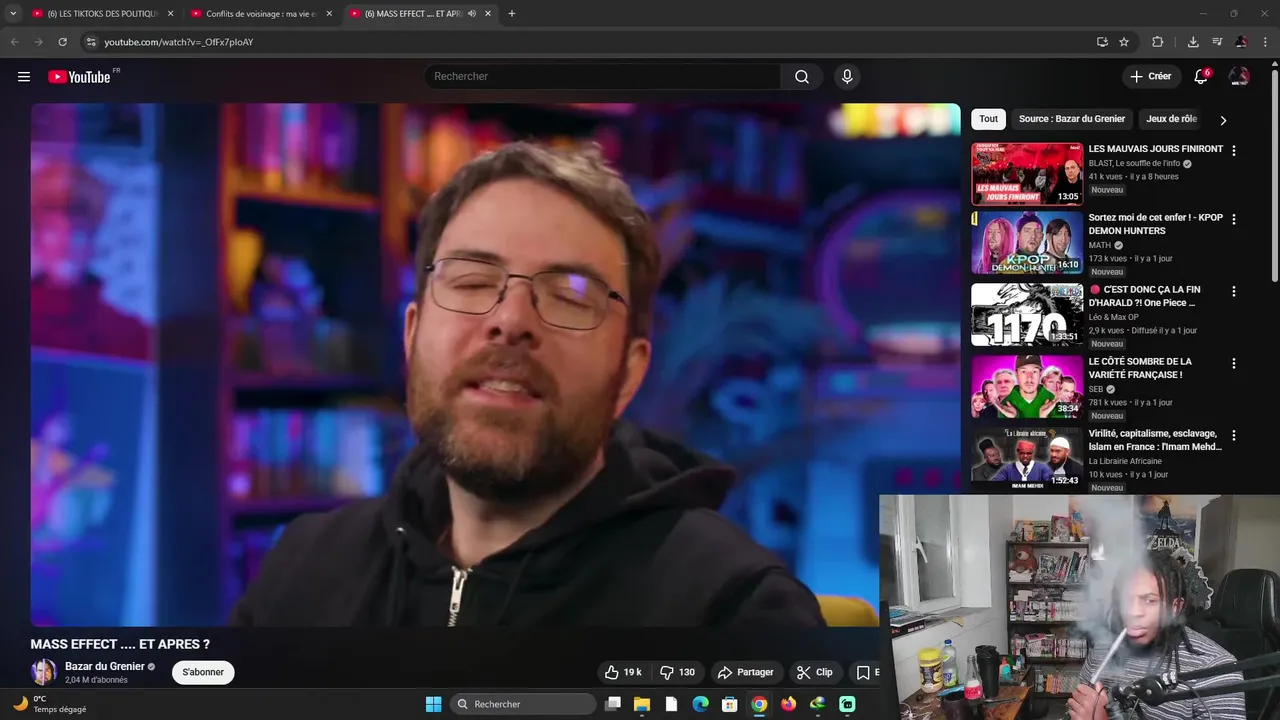Image resolution: width=1280 pixels, height=720 pixels.
Task: Create a clip with the Clip button
Action: click(x=815, y=672)
